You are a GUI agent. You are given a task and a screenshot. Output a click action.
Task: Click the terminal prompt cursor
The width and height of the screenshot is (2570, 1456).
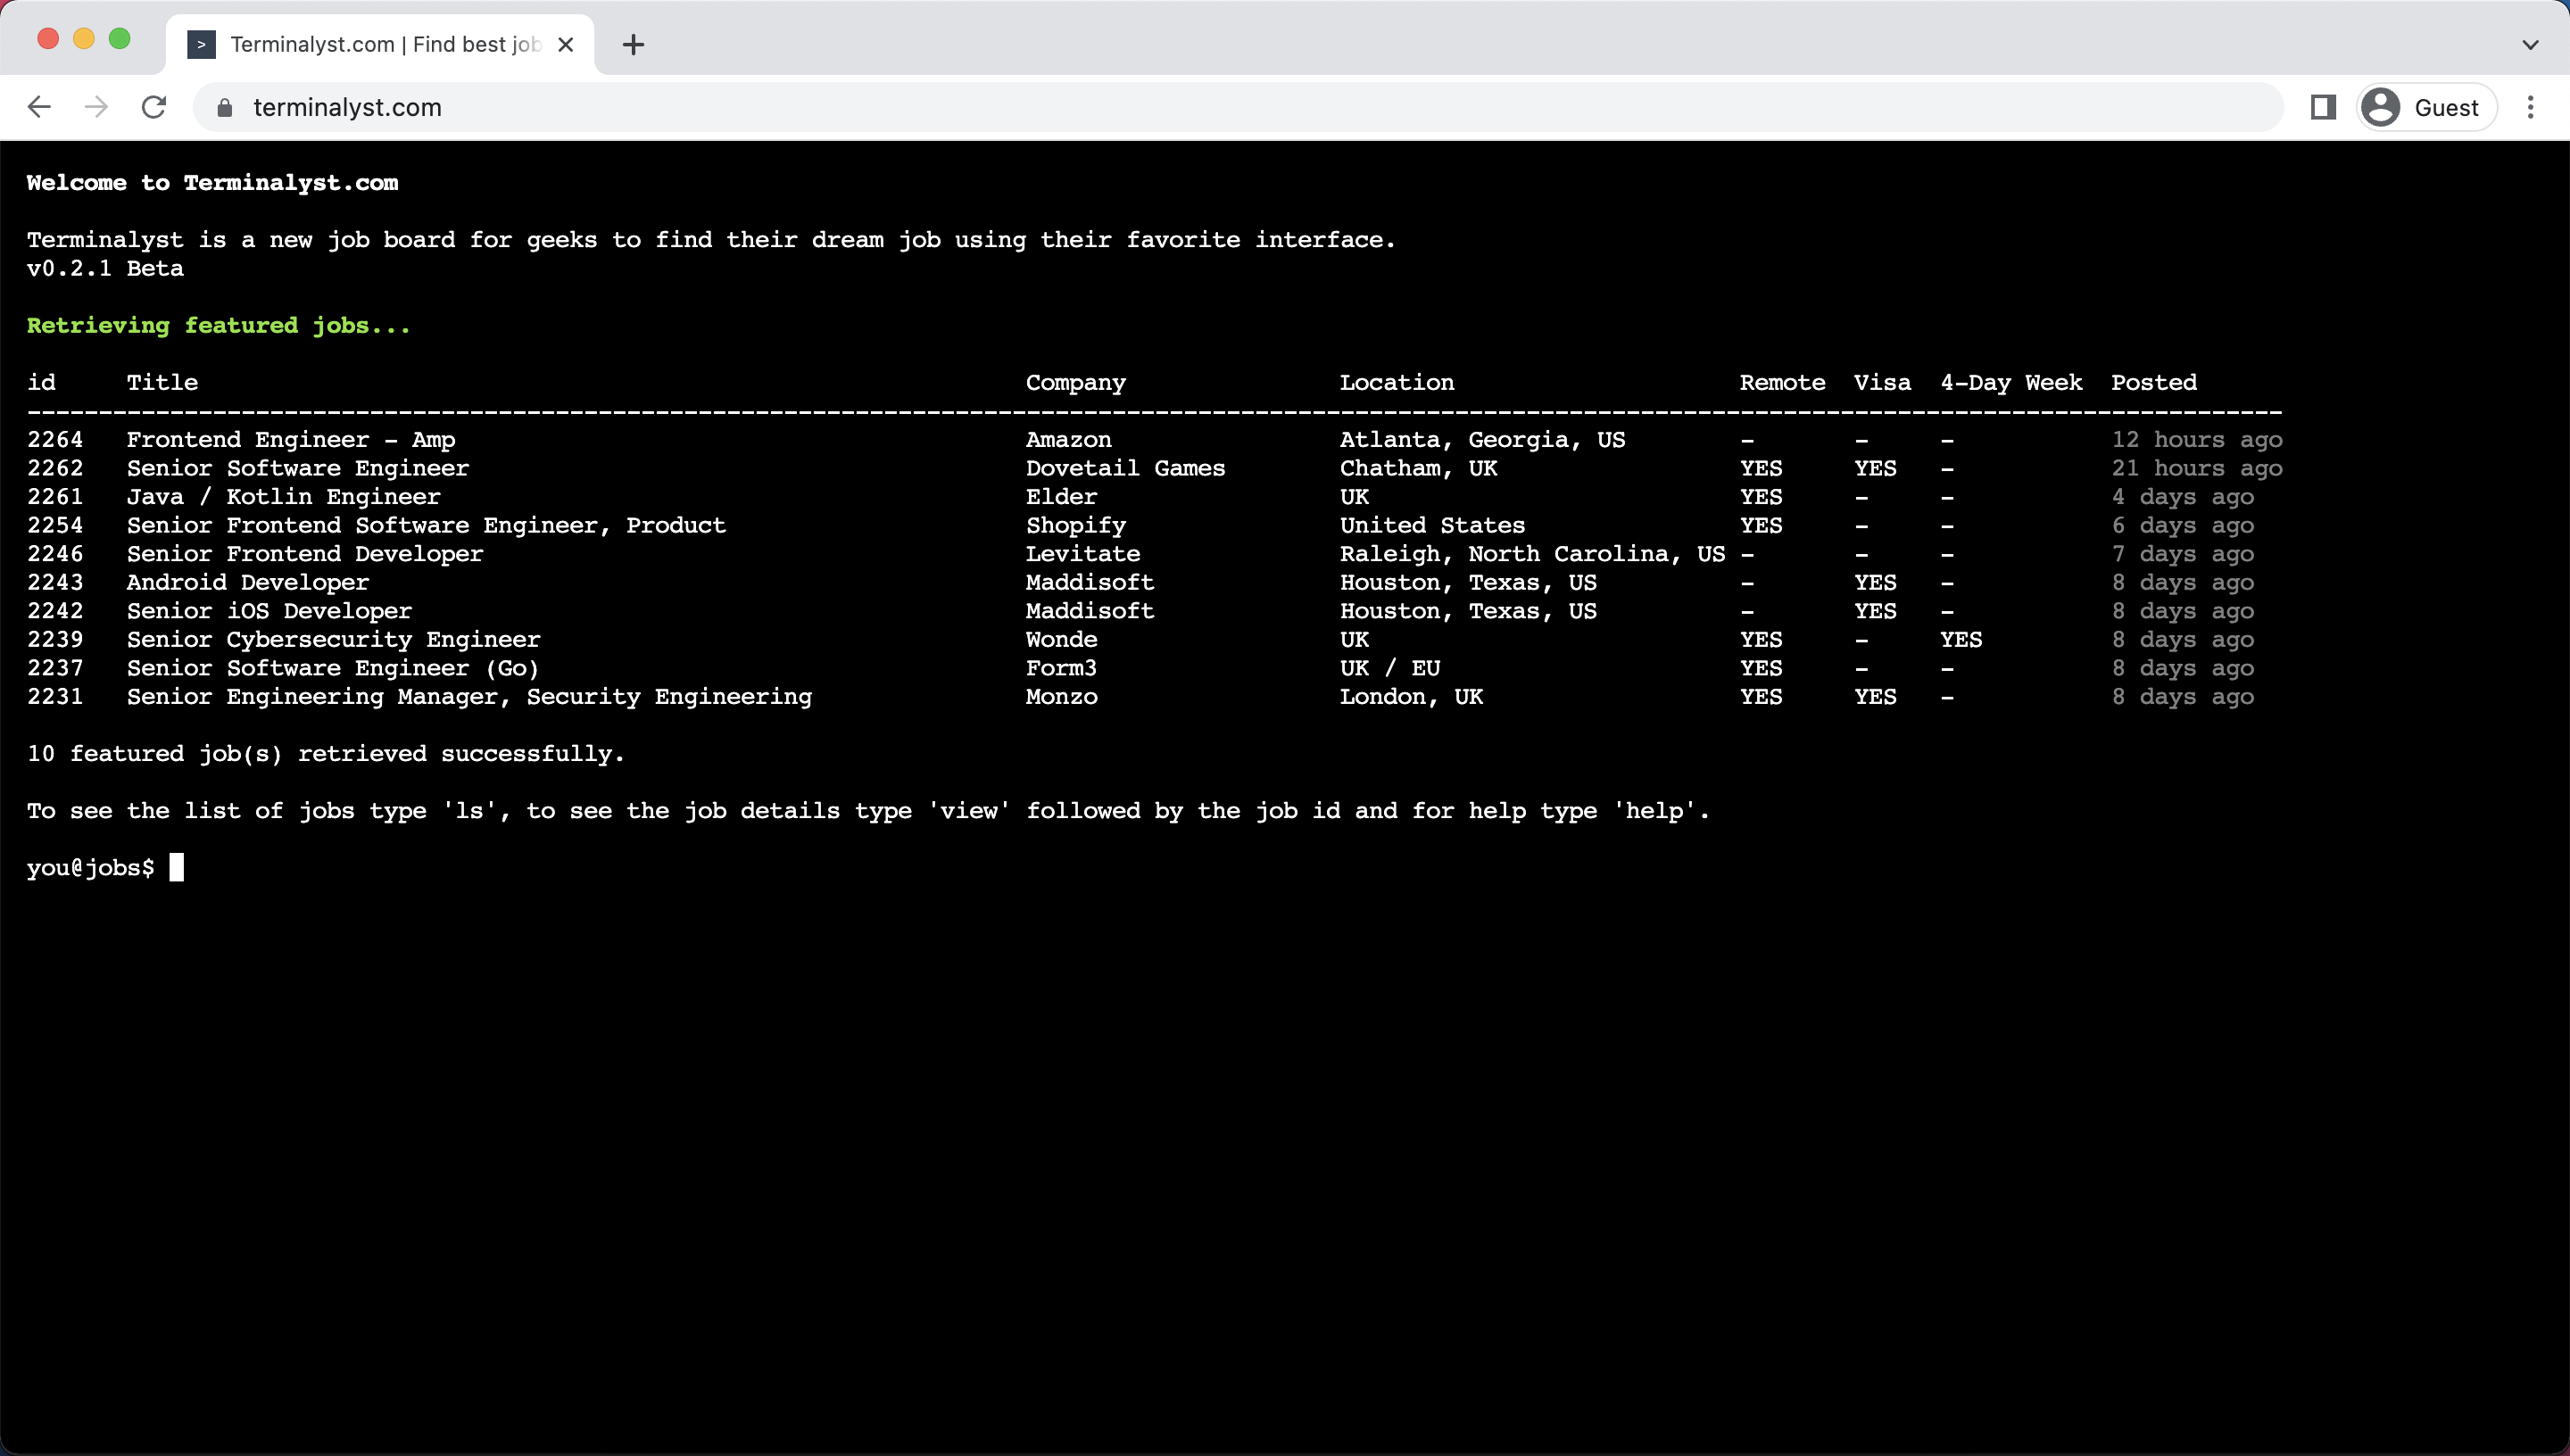point(177,867)
